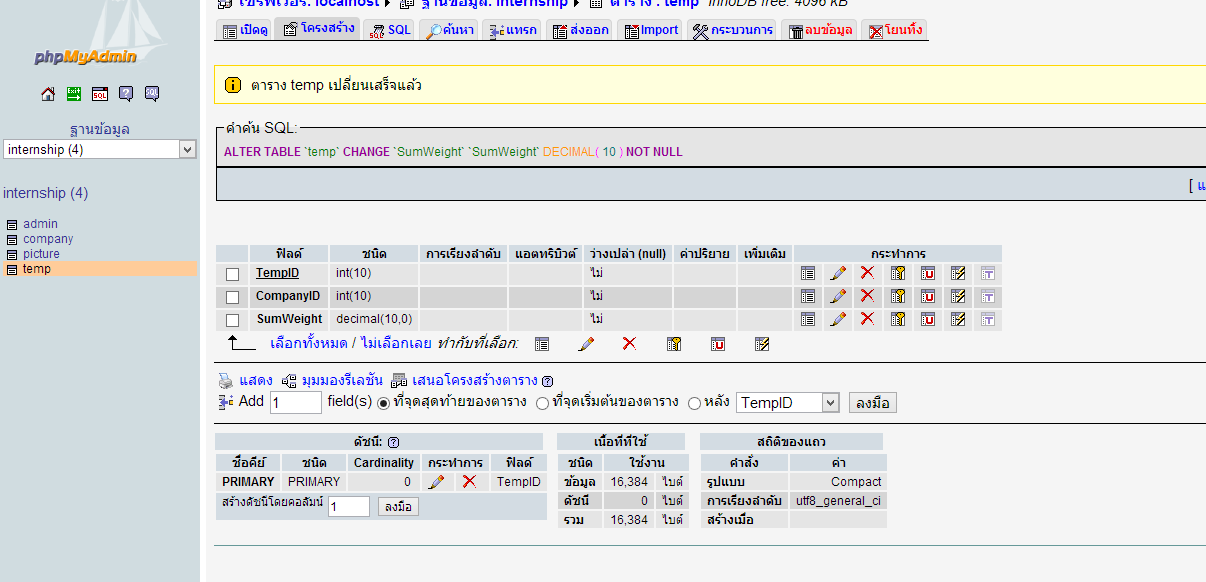Open the SQL query window icon in the sidebar
The height and width of the screenshot is (582, 1206).
[100, 94]
